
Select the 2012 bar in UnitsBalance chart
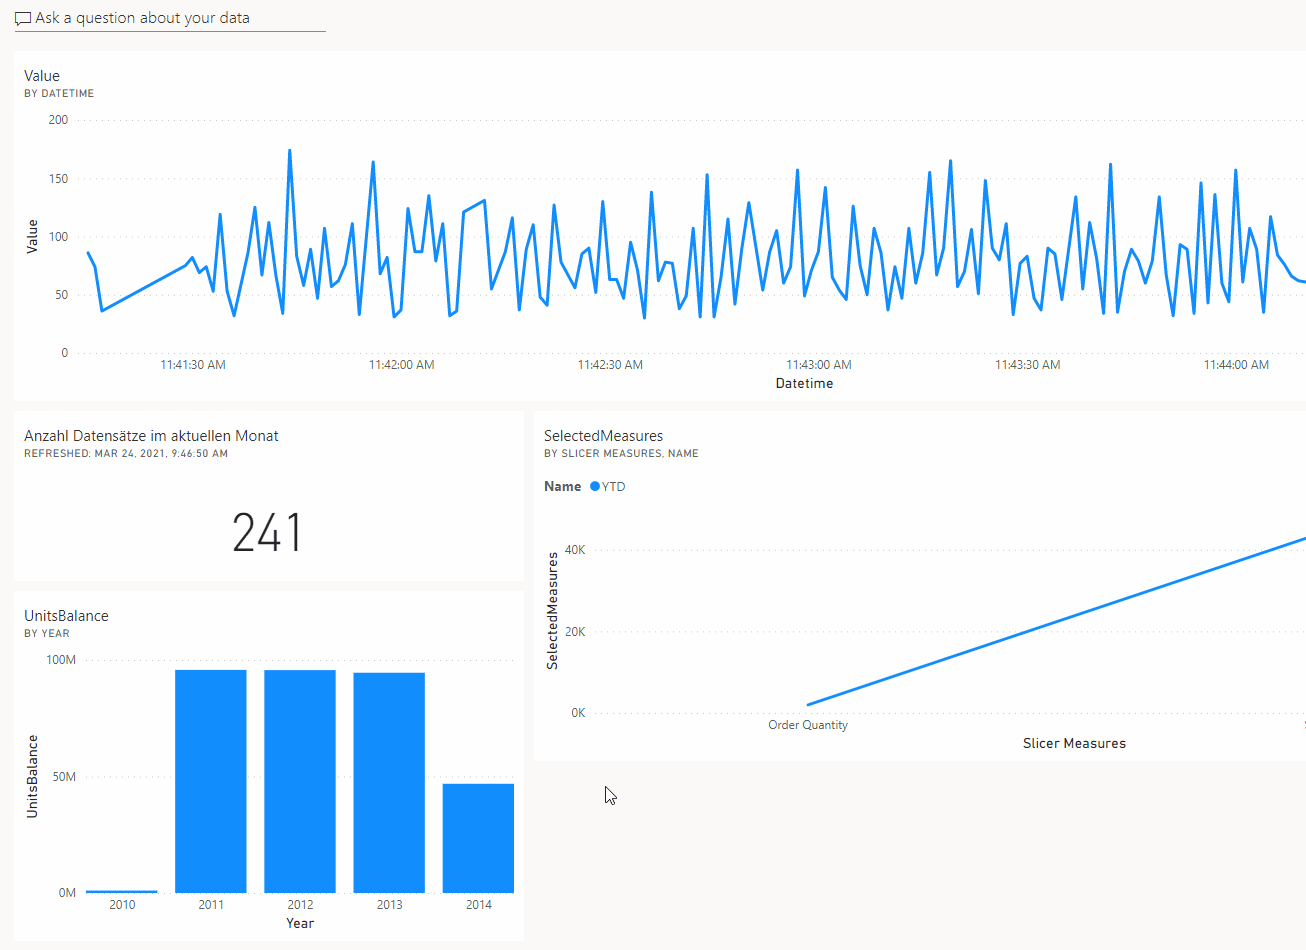click(x=300, y=781)
